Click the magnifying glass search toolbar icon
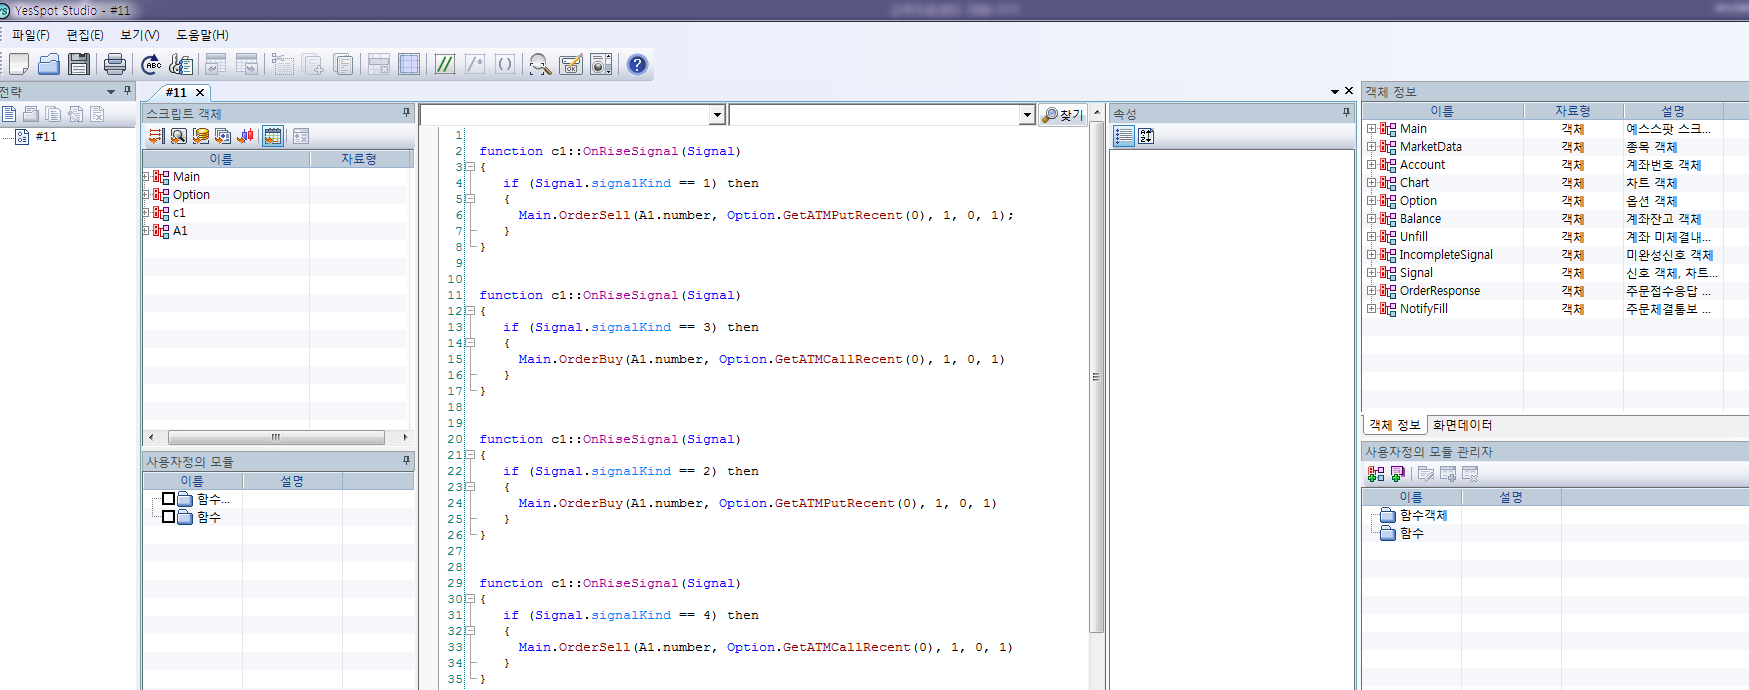This screenshot has height=690, width=1749. (540, 65)
